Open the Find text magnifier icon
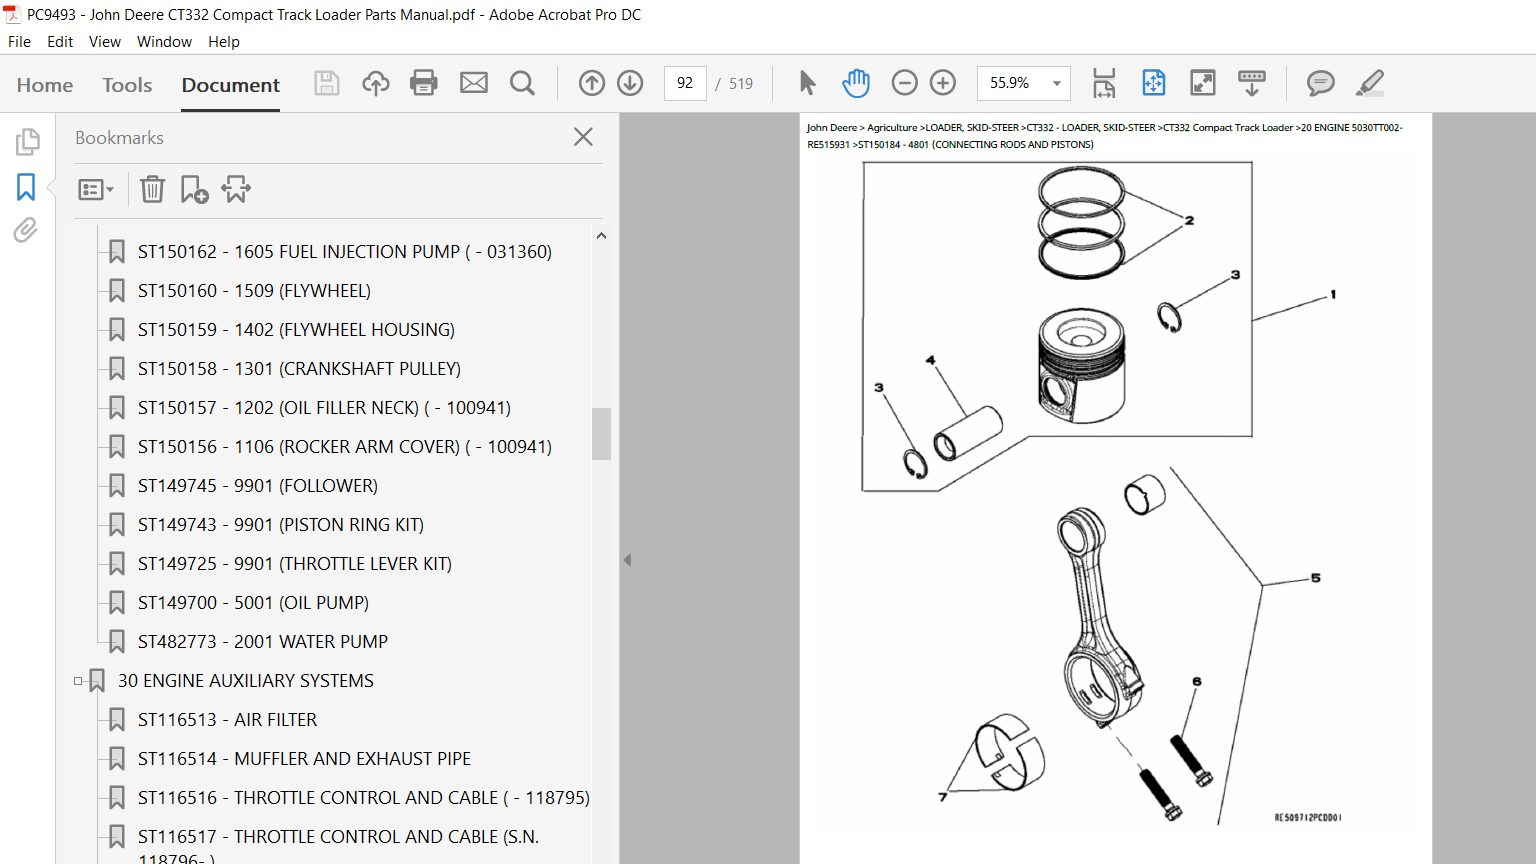This screenshot has width=1536, height=864. tap(522, 83)
